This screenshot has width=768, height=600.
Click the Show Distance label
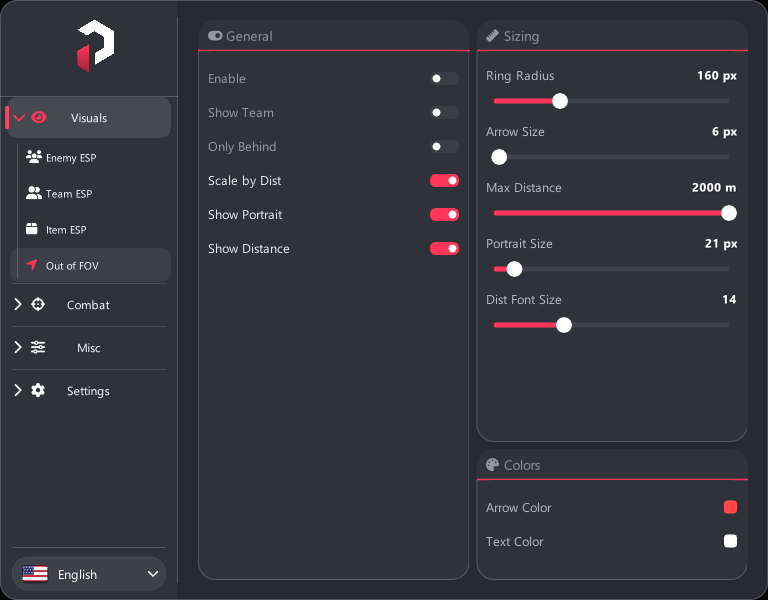tap(249, 249)
